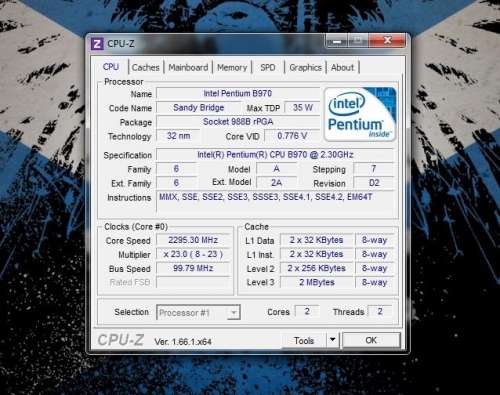This screenshot has height=395, width=500.
Task: Click the Tools button
Action: click(x=304, y=341)
